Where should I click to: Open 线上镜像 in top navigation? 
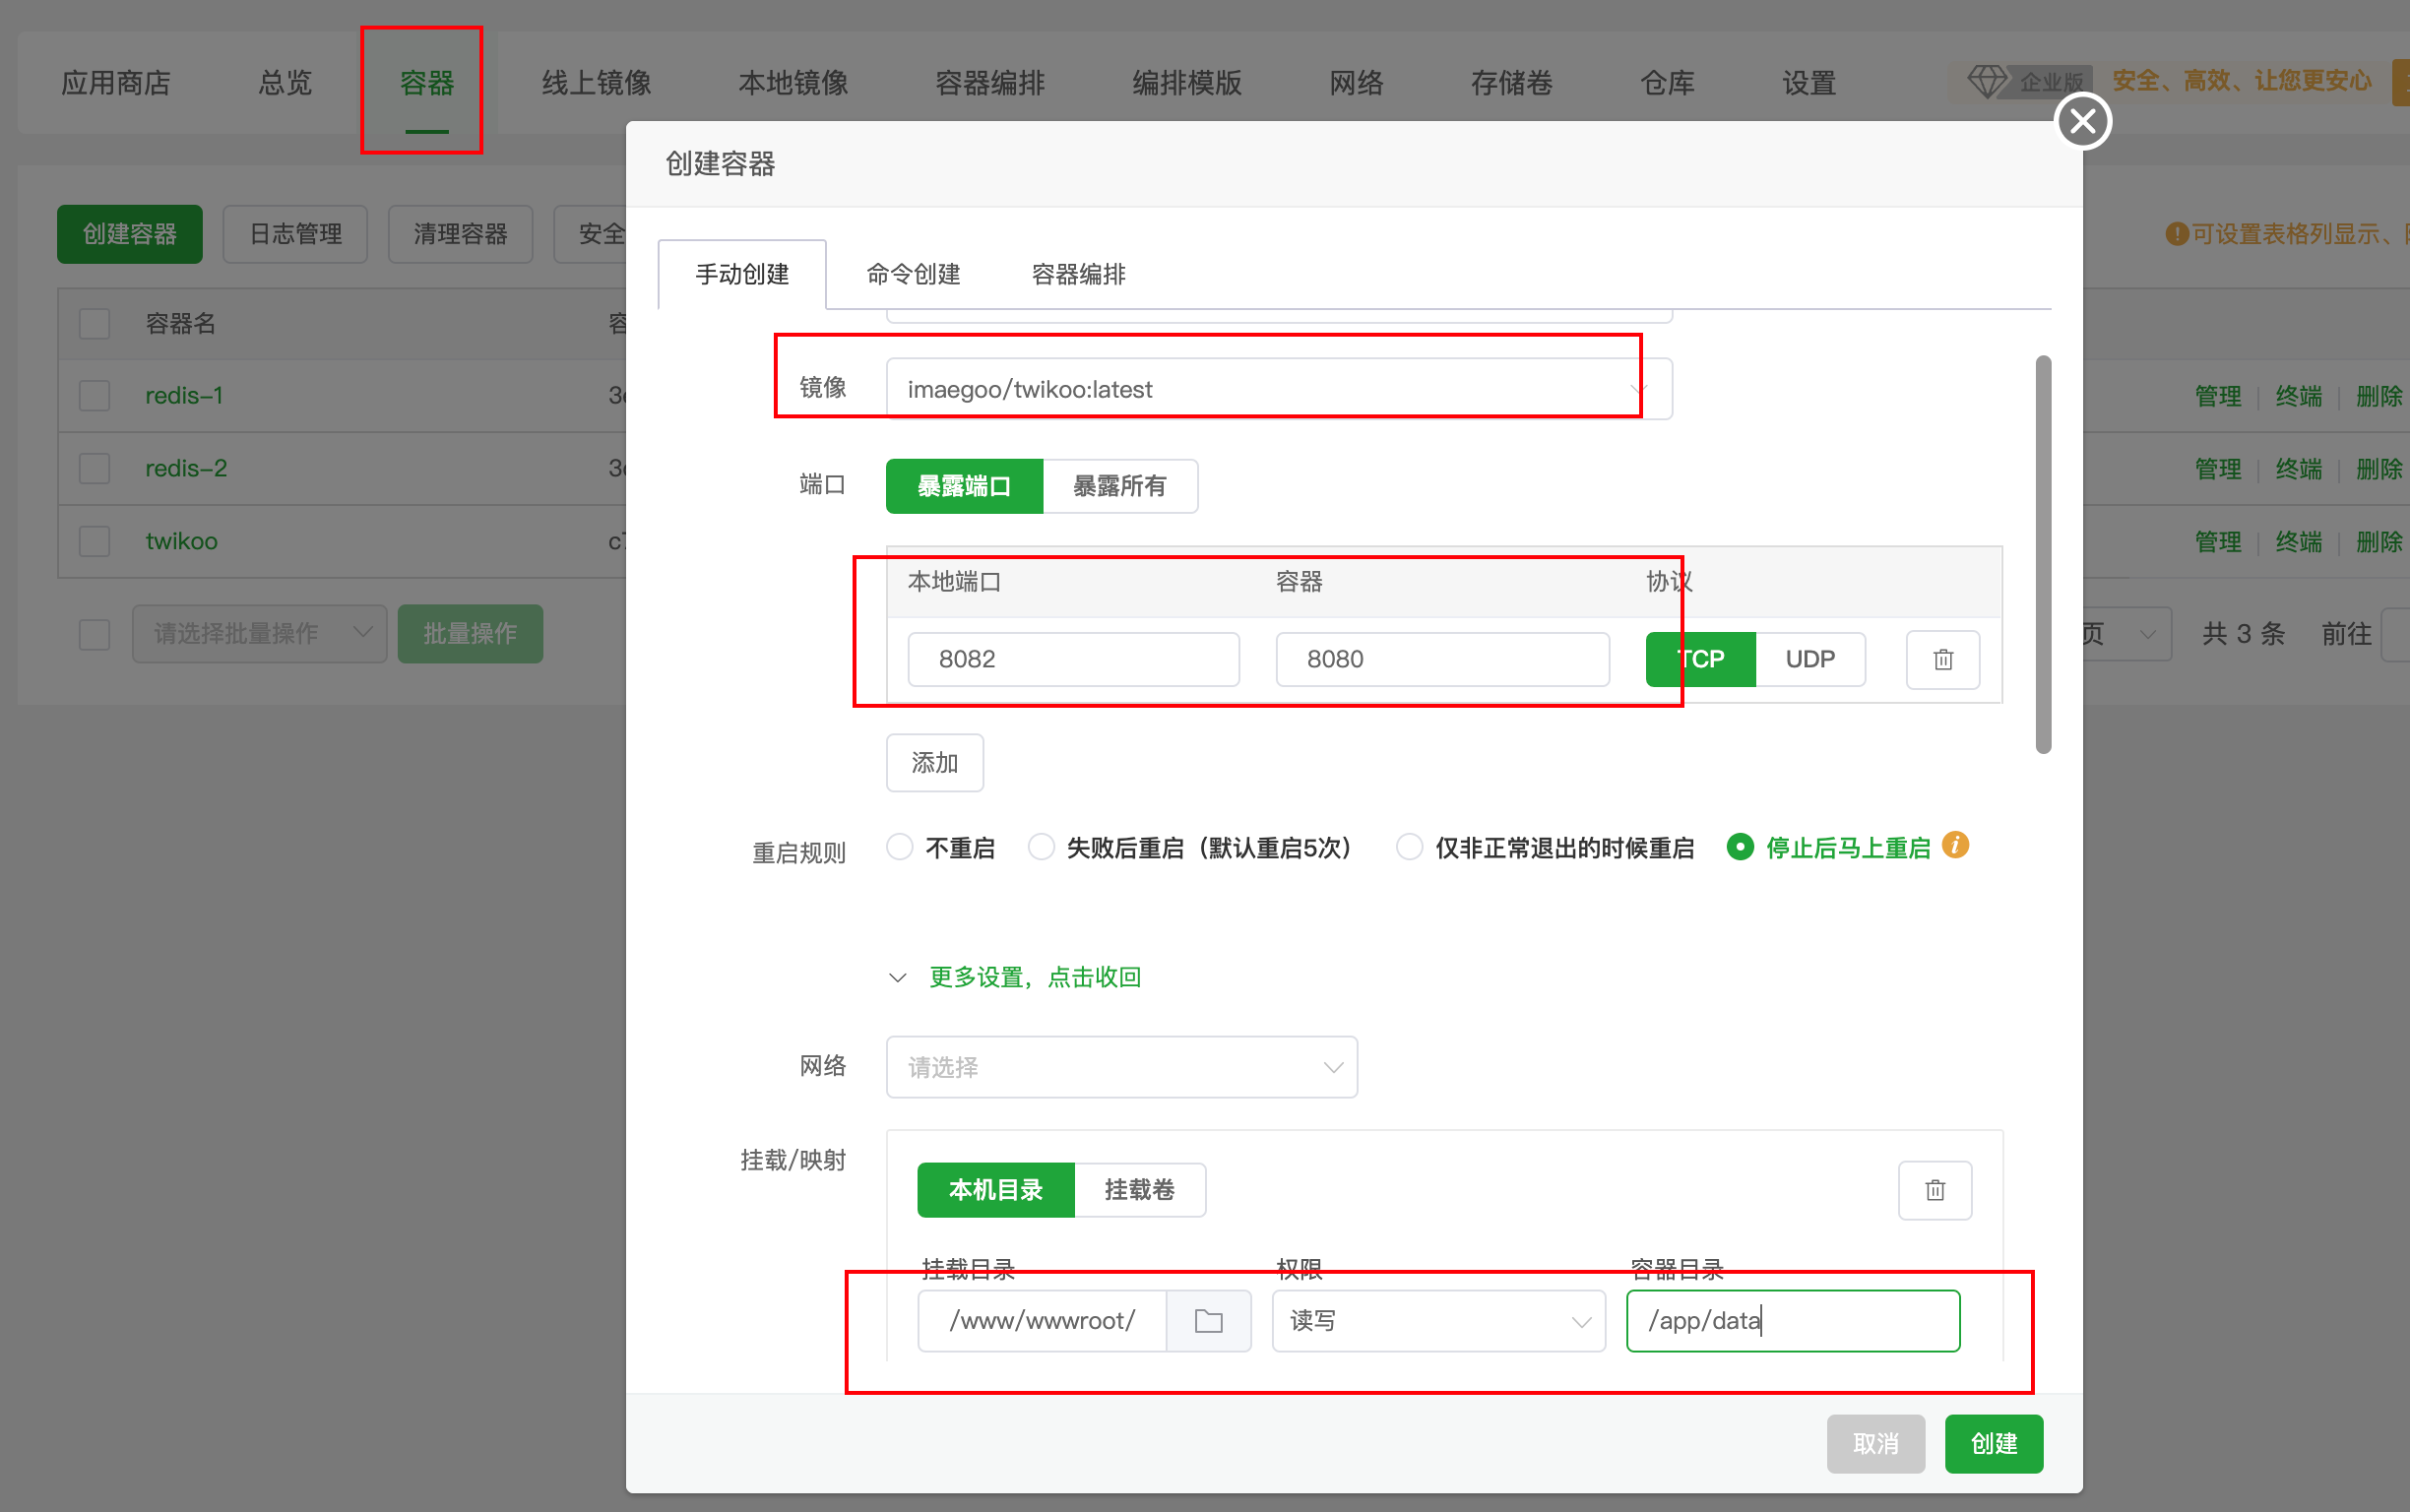(x=596, y=82)
